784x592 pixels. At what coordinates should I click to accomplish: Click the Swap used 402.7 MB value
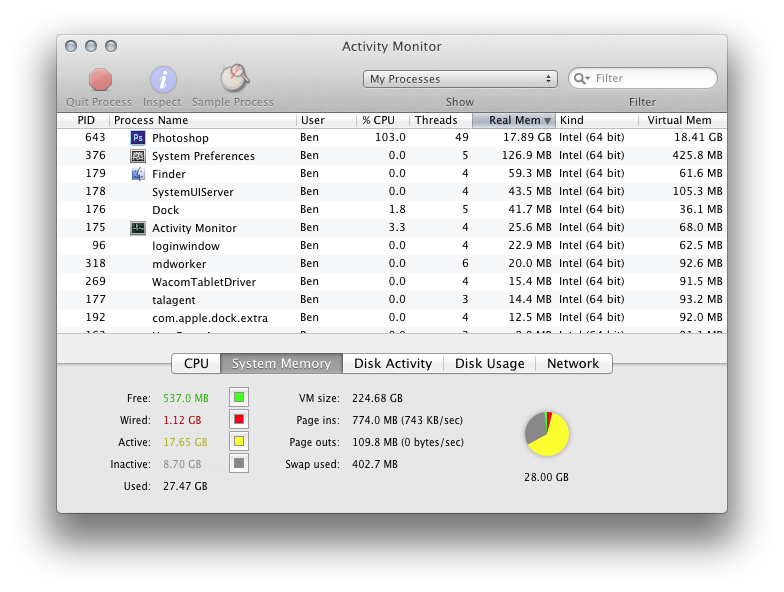point(374,464)
